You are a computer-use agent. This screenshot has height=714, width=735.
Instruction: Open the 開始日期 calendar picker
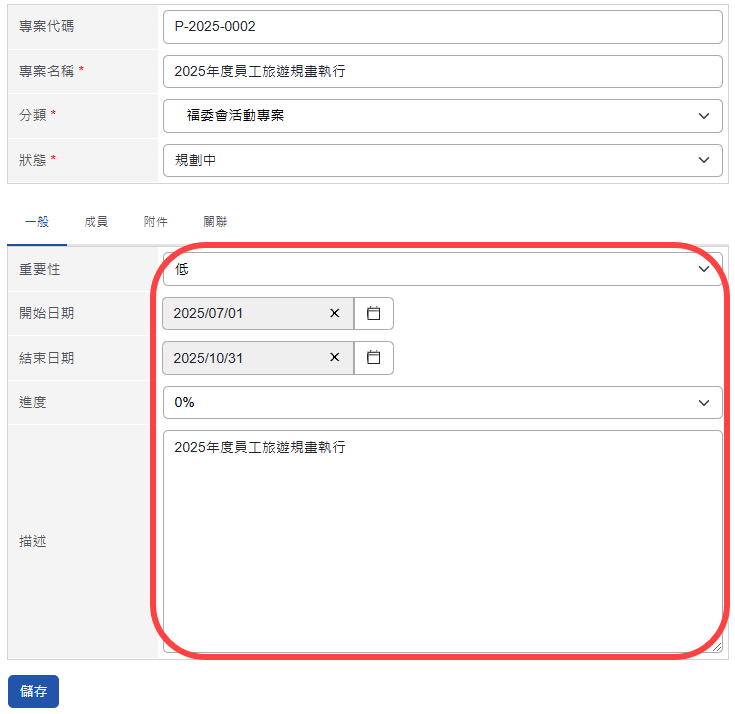click(374, 313)
